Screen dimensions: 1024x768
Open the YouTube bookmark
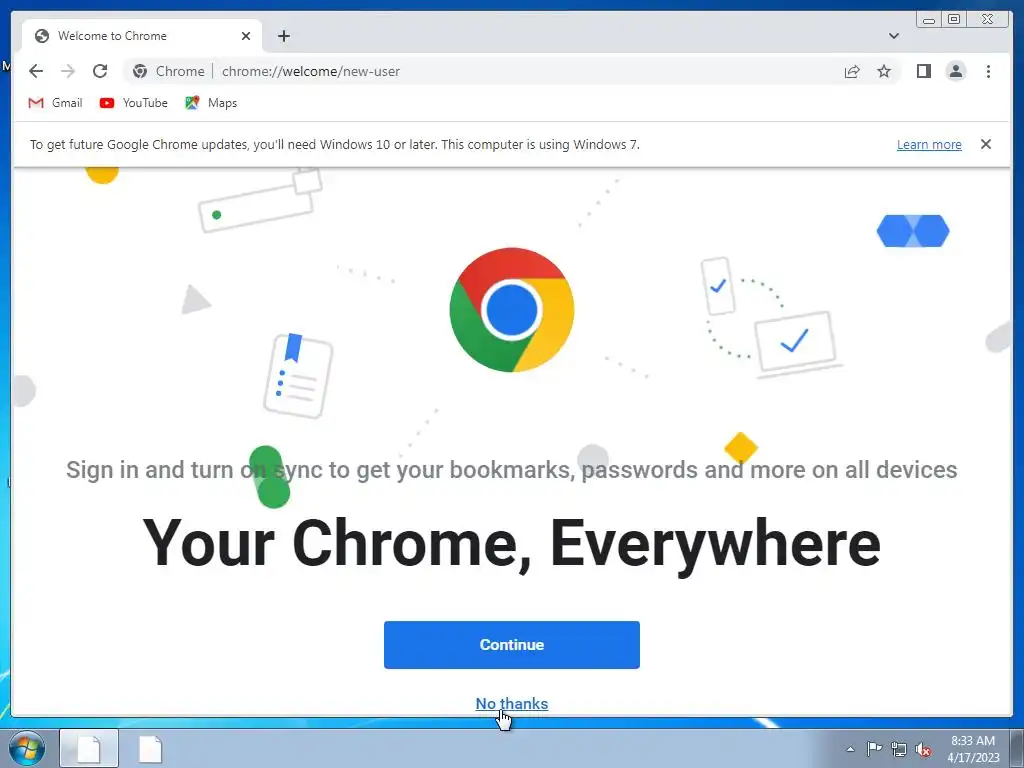coord(134,103)
